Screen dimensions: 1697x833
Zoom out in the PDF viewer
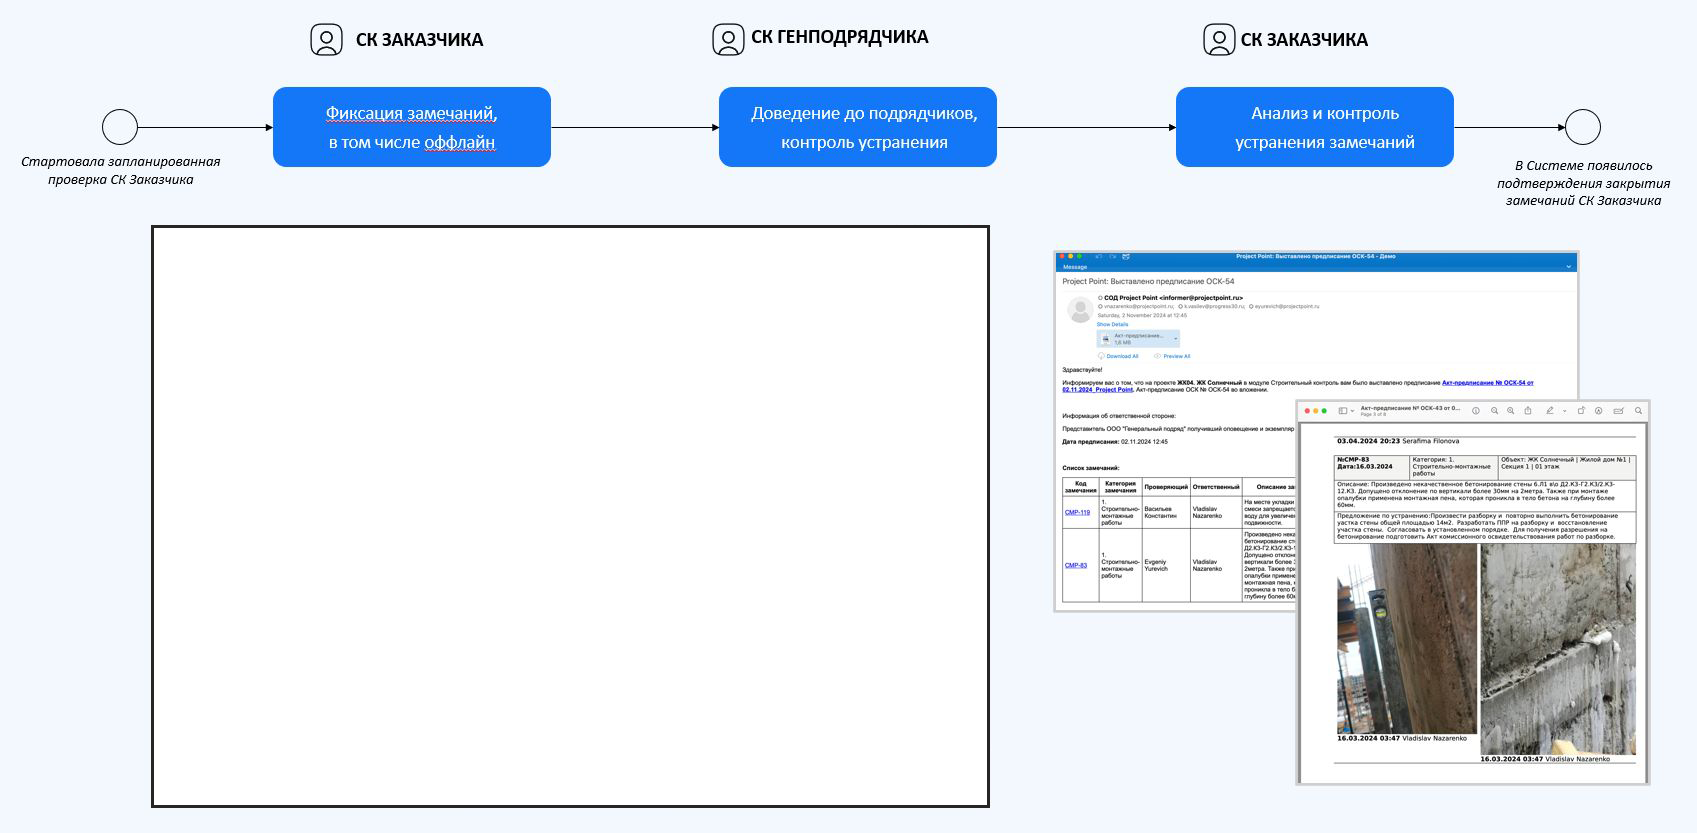point(1494,411)
